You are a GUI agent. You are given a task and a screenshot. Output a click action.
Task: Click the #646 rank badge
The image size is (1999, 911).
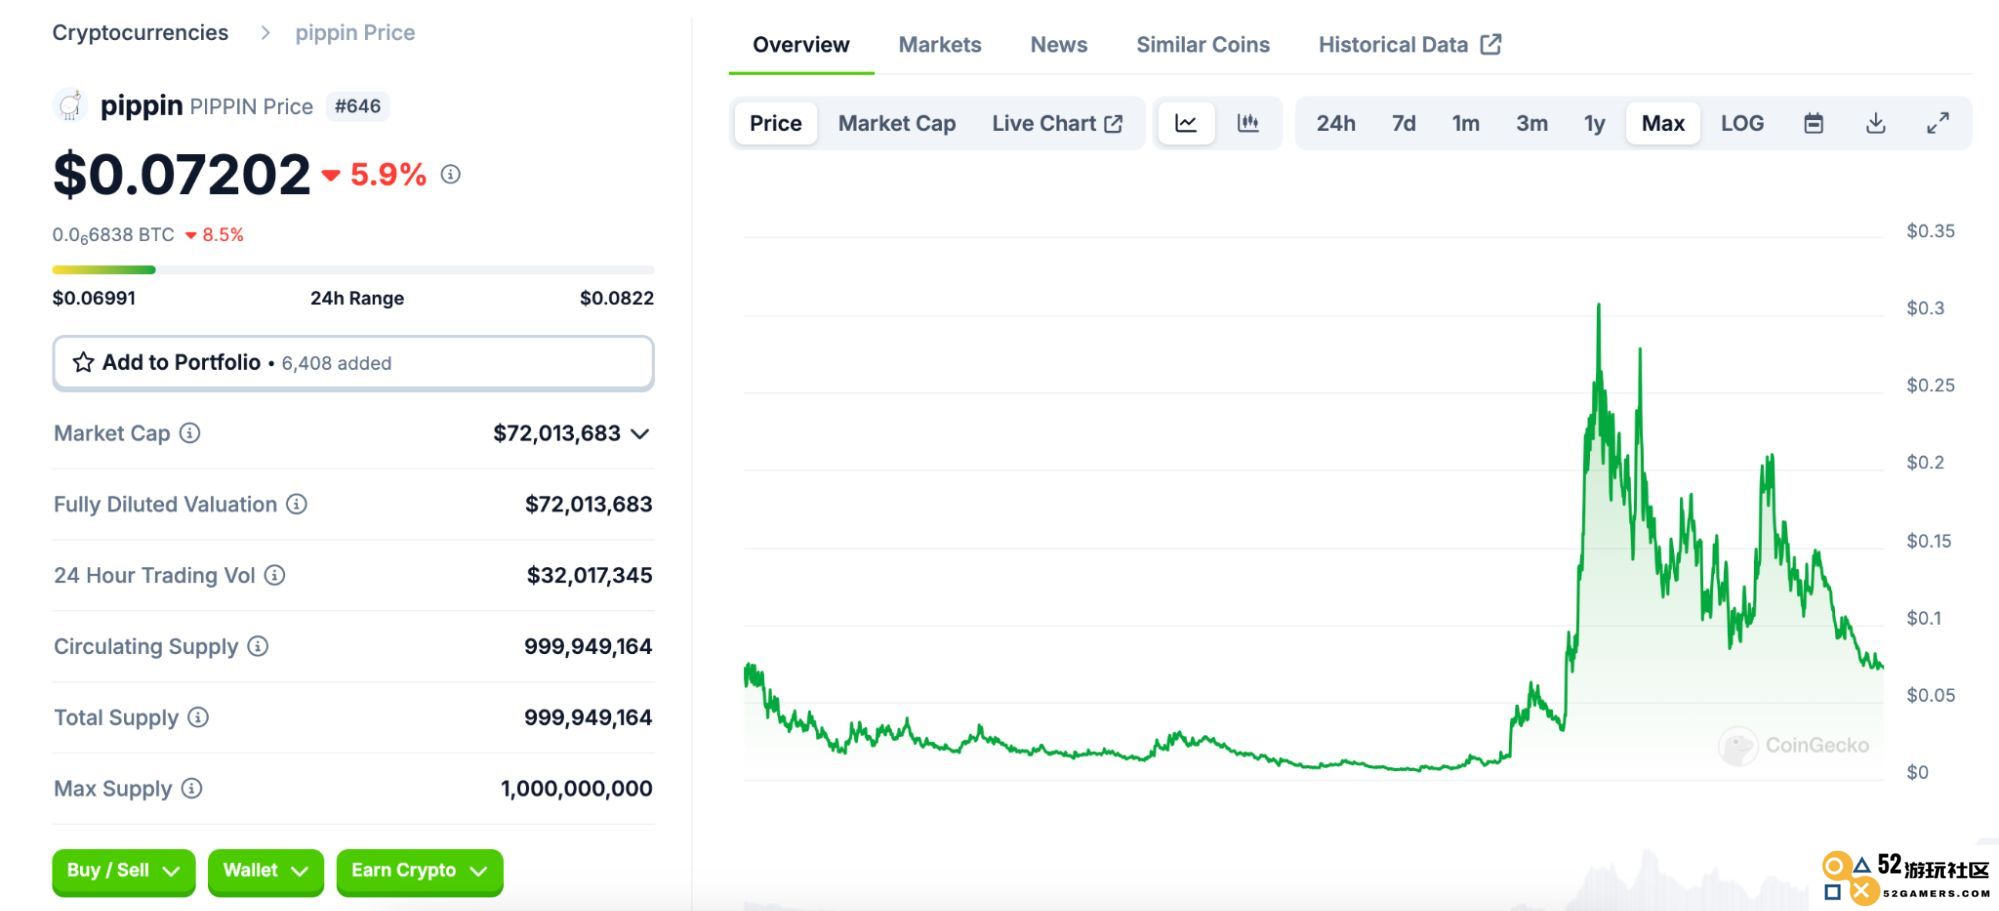tap(358, 106)
